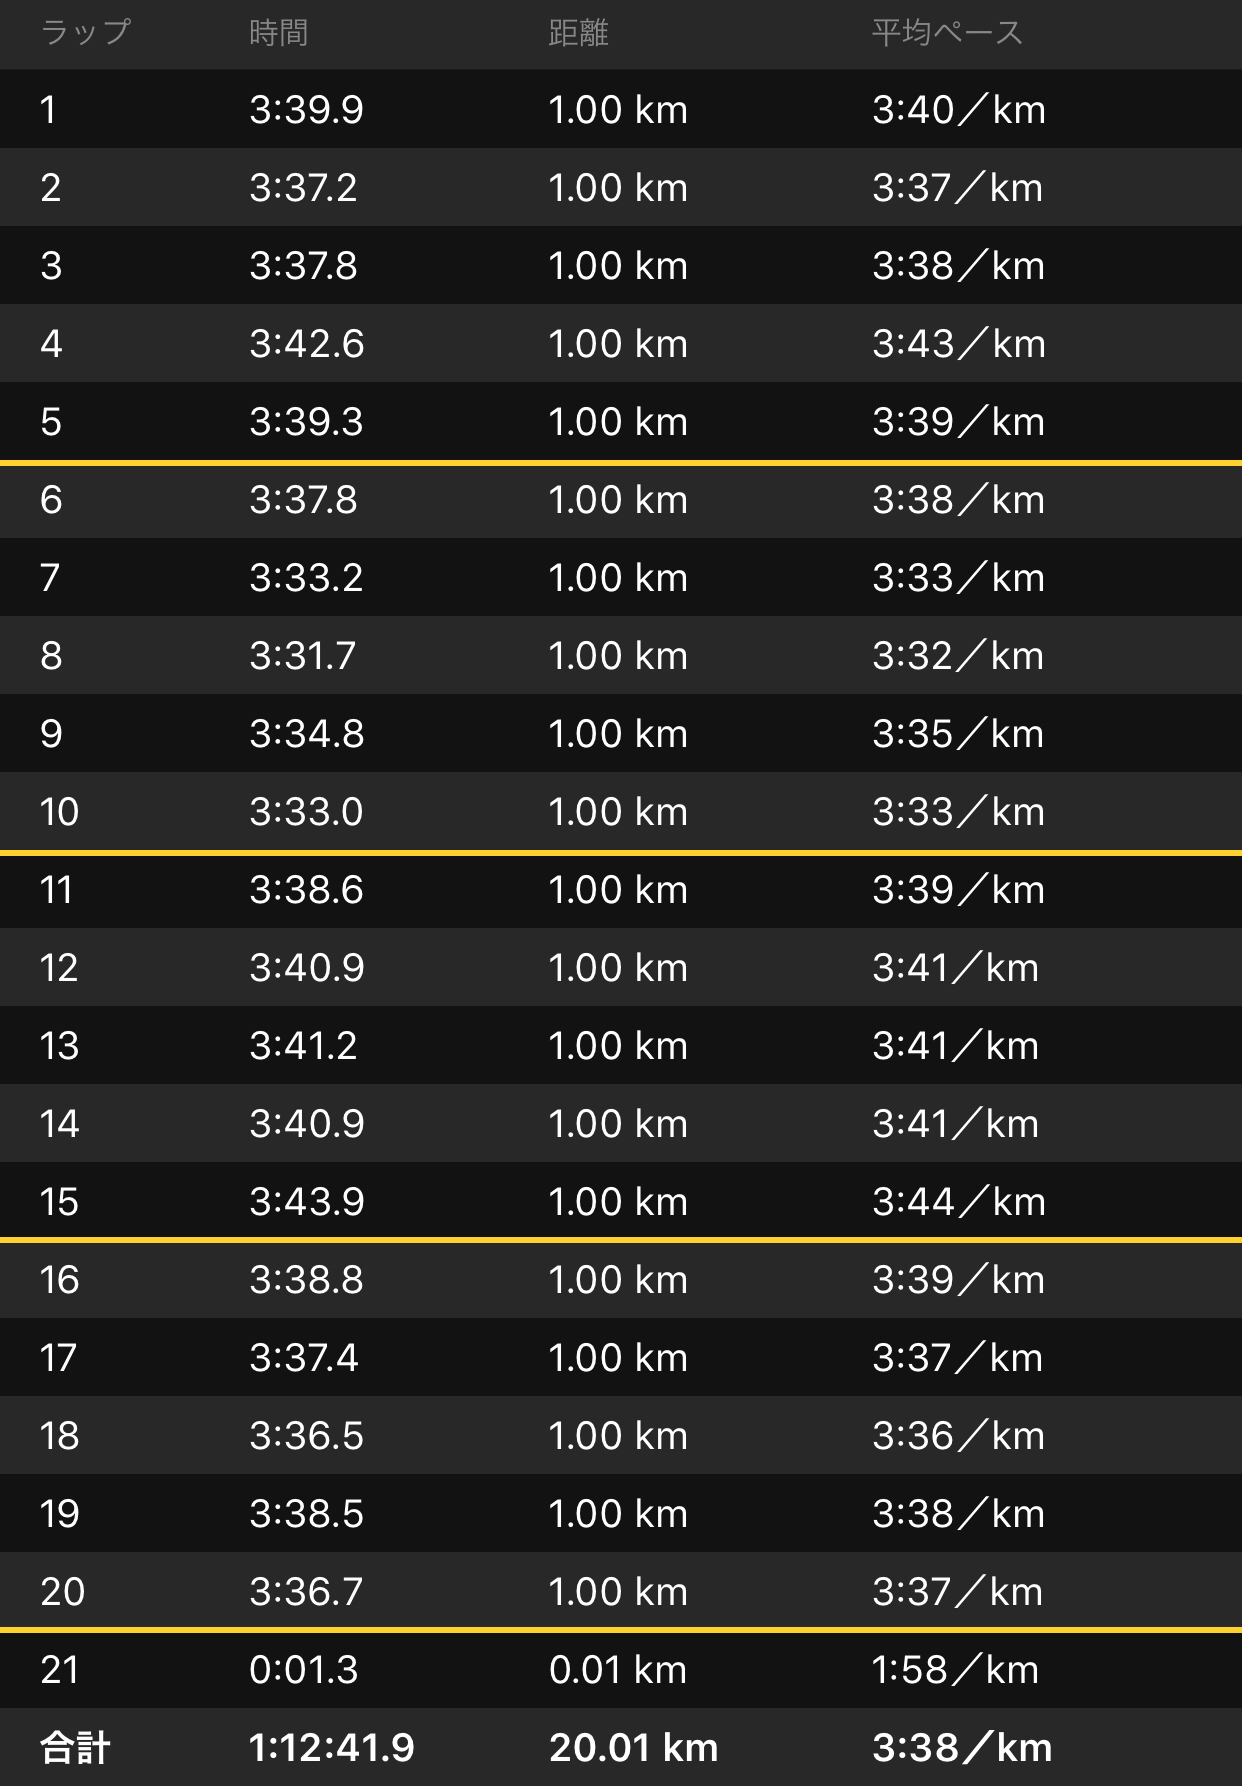This screenshot has height=1786, width=1242.
Task: Open lap 1 row with time 3:39.9
Action: tap(621, 109)
